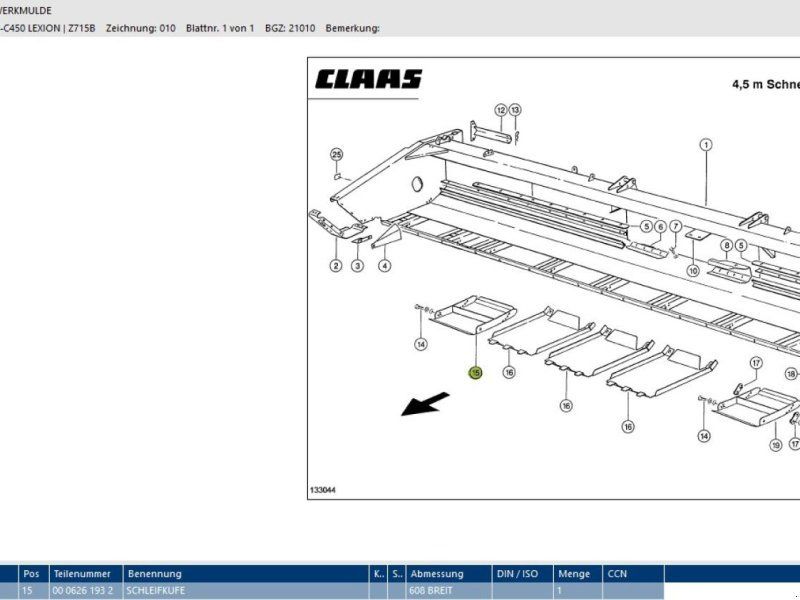This screenshot has height=600, width=800.
Task: Select callout 3 in the parts drawing
Action: pyautogui.click(x=358, y=266)
